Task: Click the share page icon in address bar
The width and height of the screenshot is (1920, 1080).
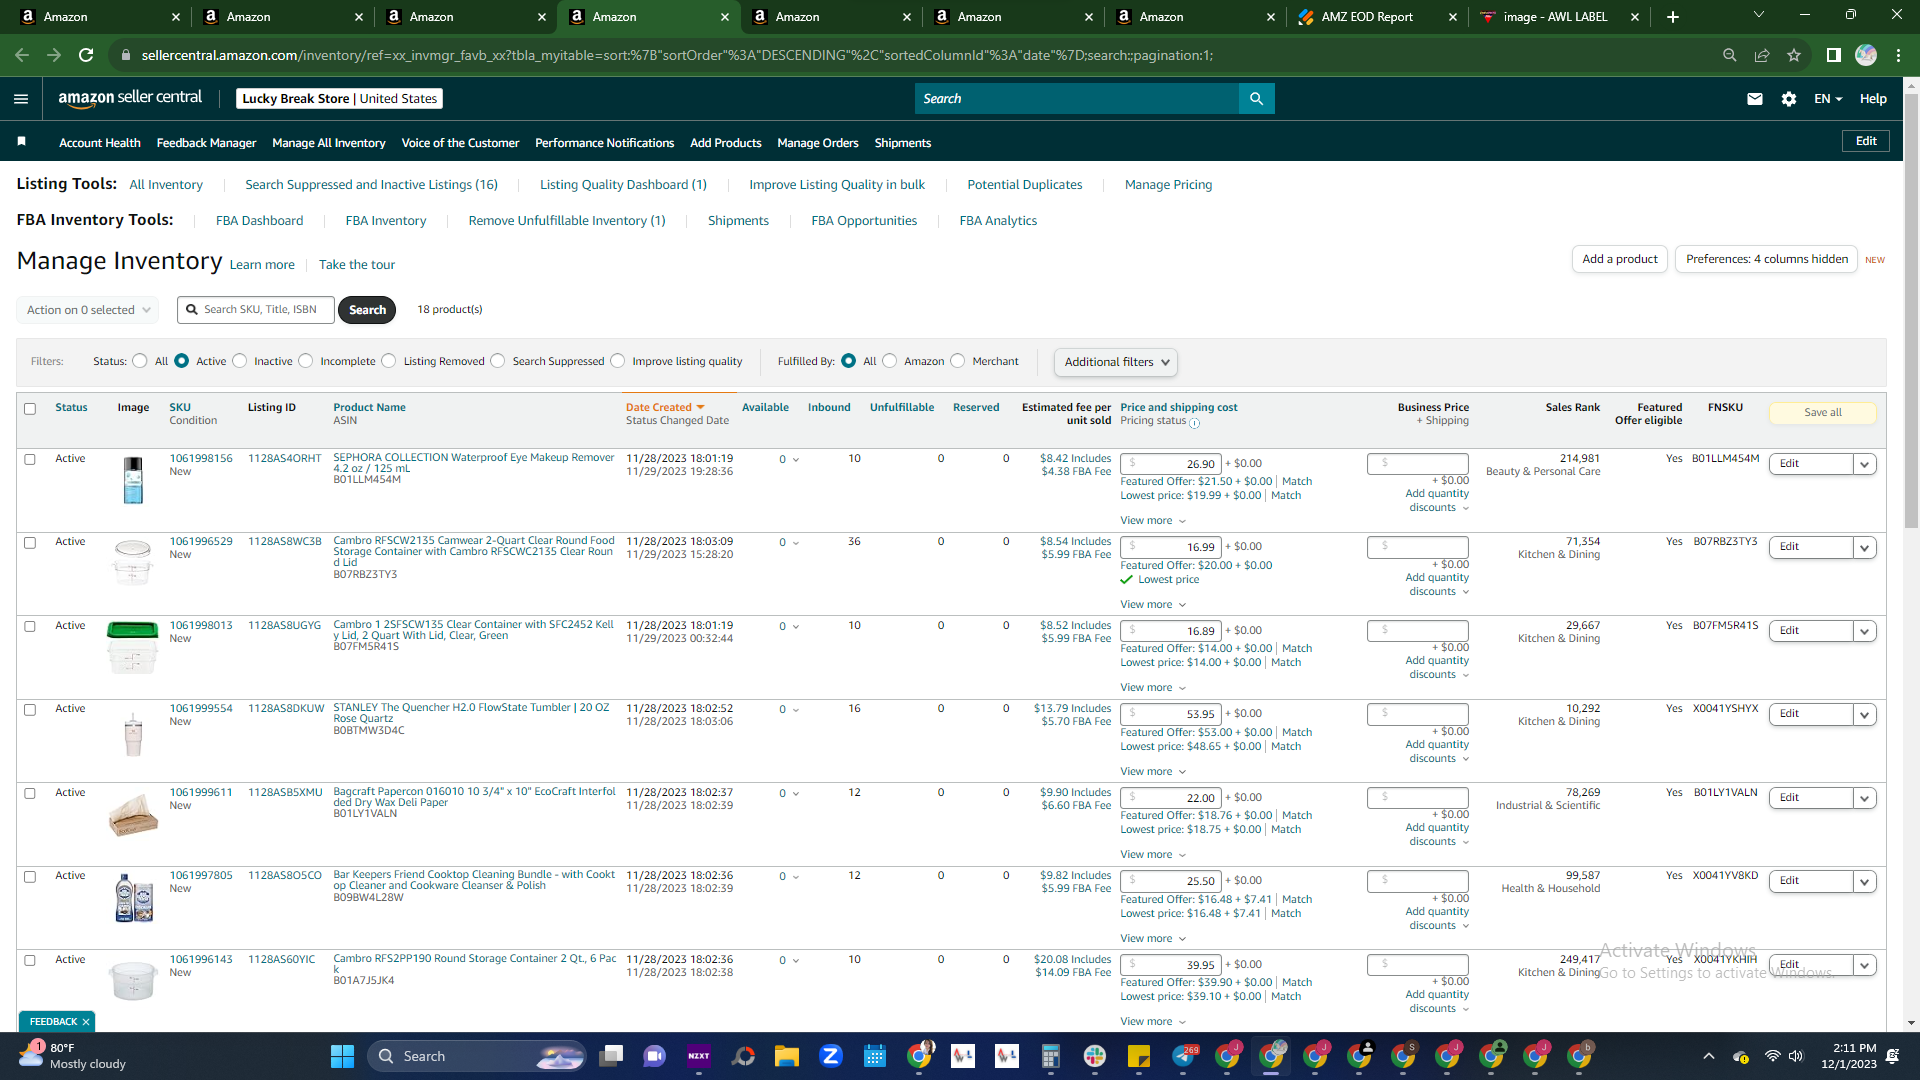Action: pos(1762,55)
